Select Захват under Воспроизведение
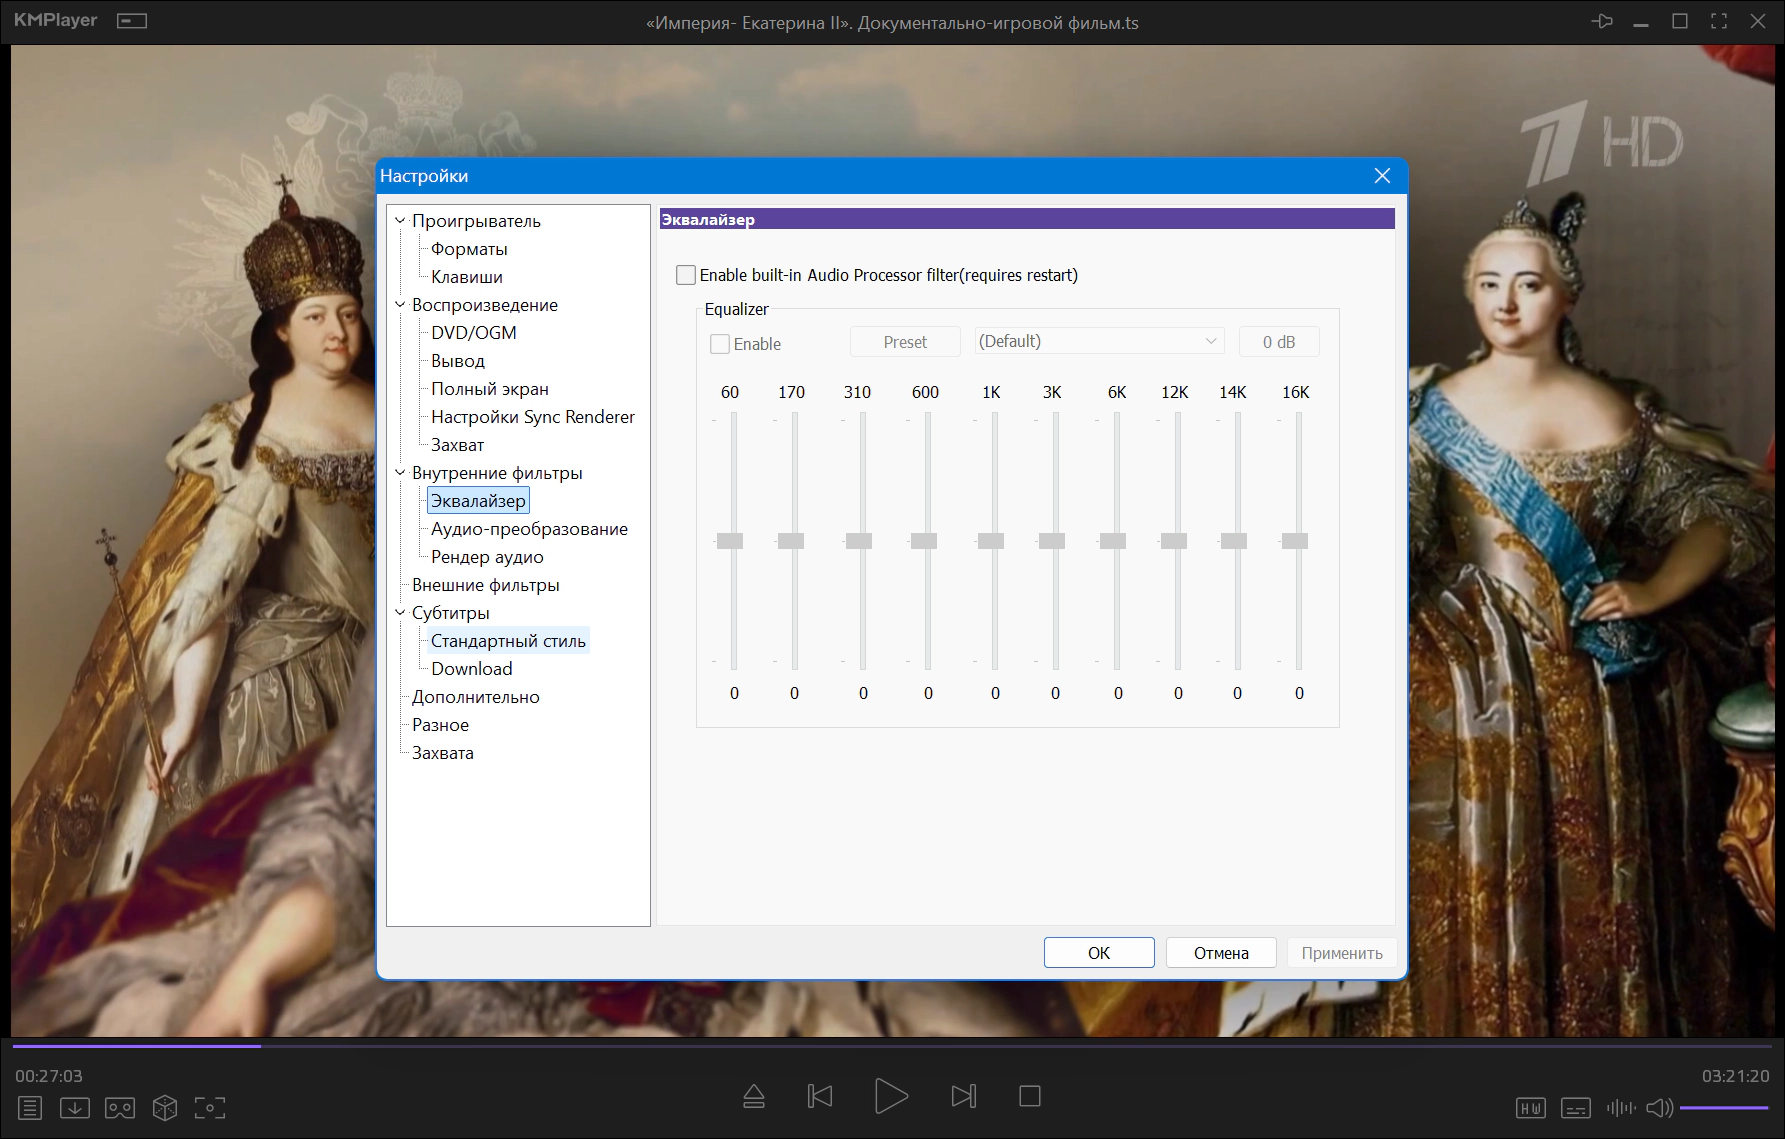 tap(458, 445)
